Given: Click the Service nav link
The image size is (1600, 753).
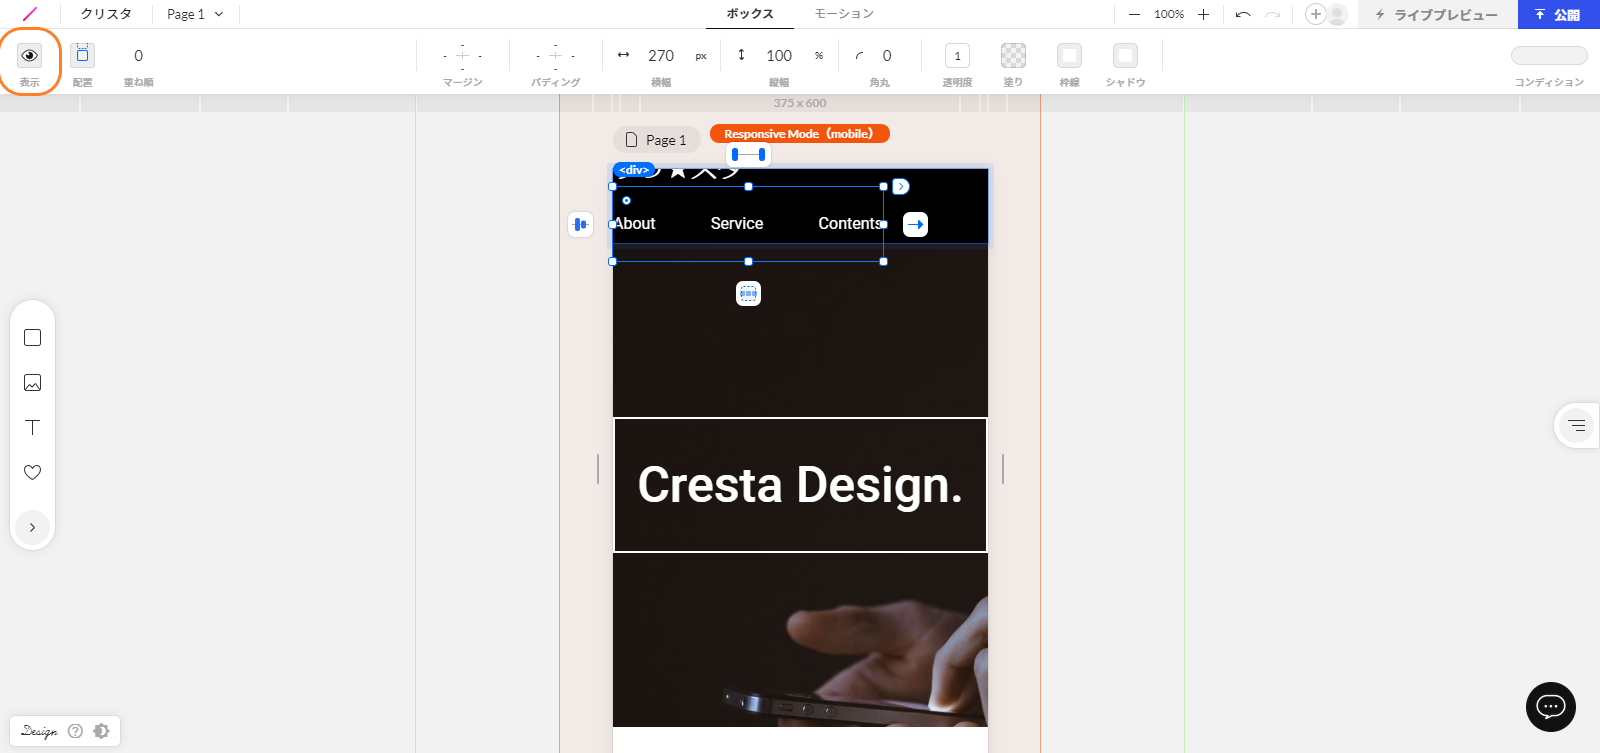Looking at the screenshot, I should tap(737, 224).
